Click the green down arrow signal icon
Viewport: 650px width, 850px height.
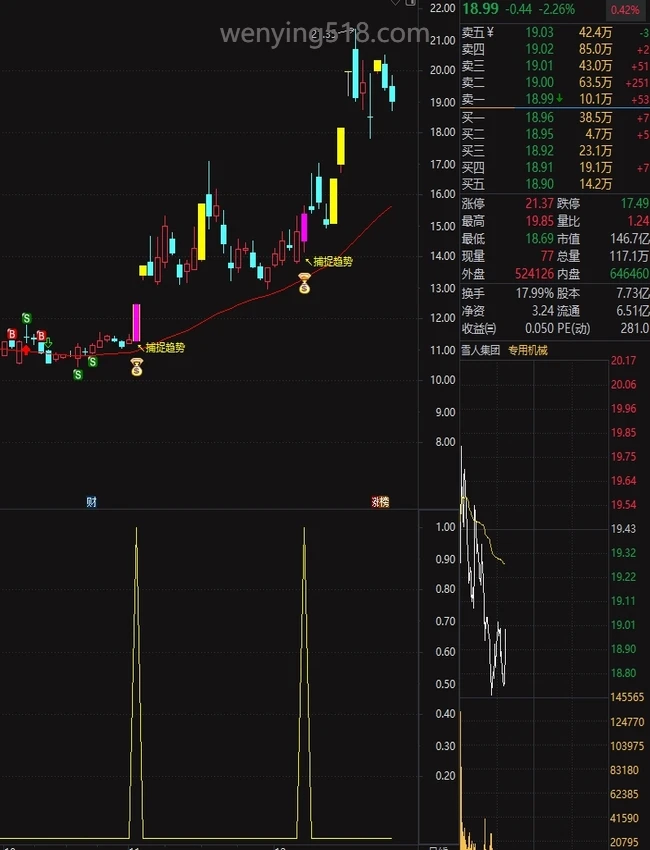[49, 344]
